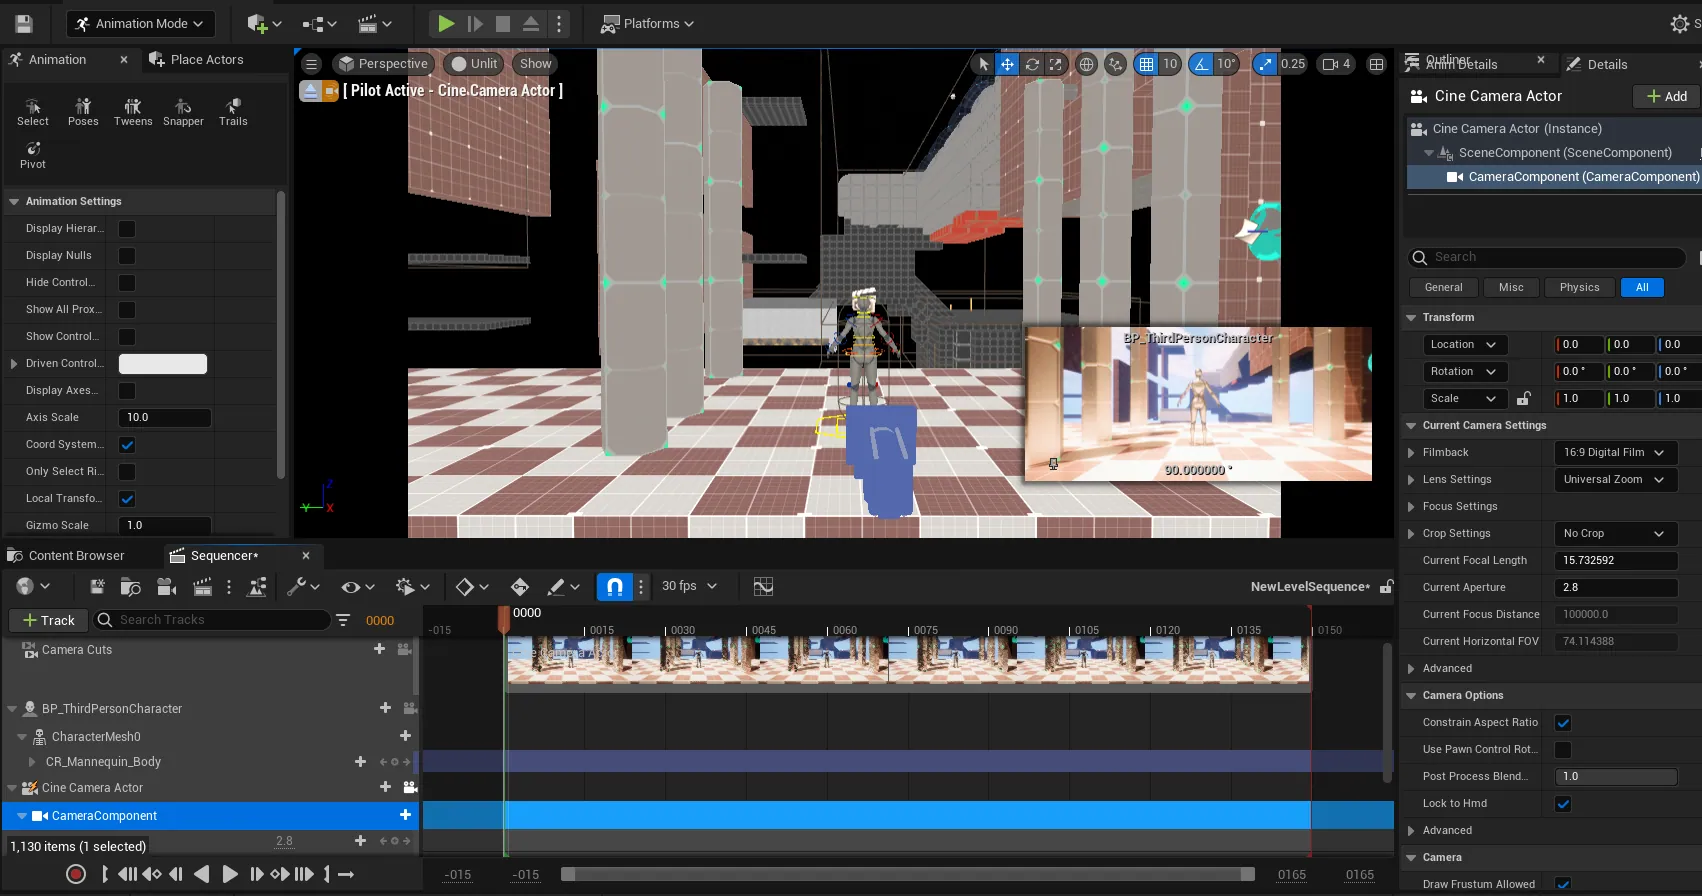Uncheck the Coord System checkbox
Image resolution: width=1702 pixels, height=896 pixels.
coord(127,445)
